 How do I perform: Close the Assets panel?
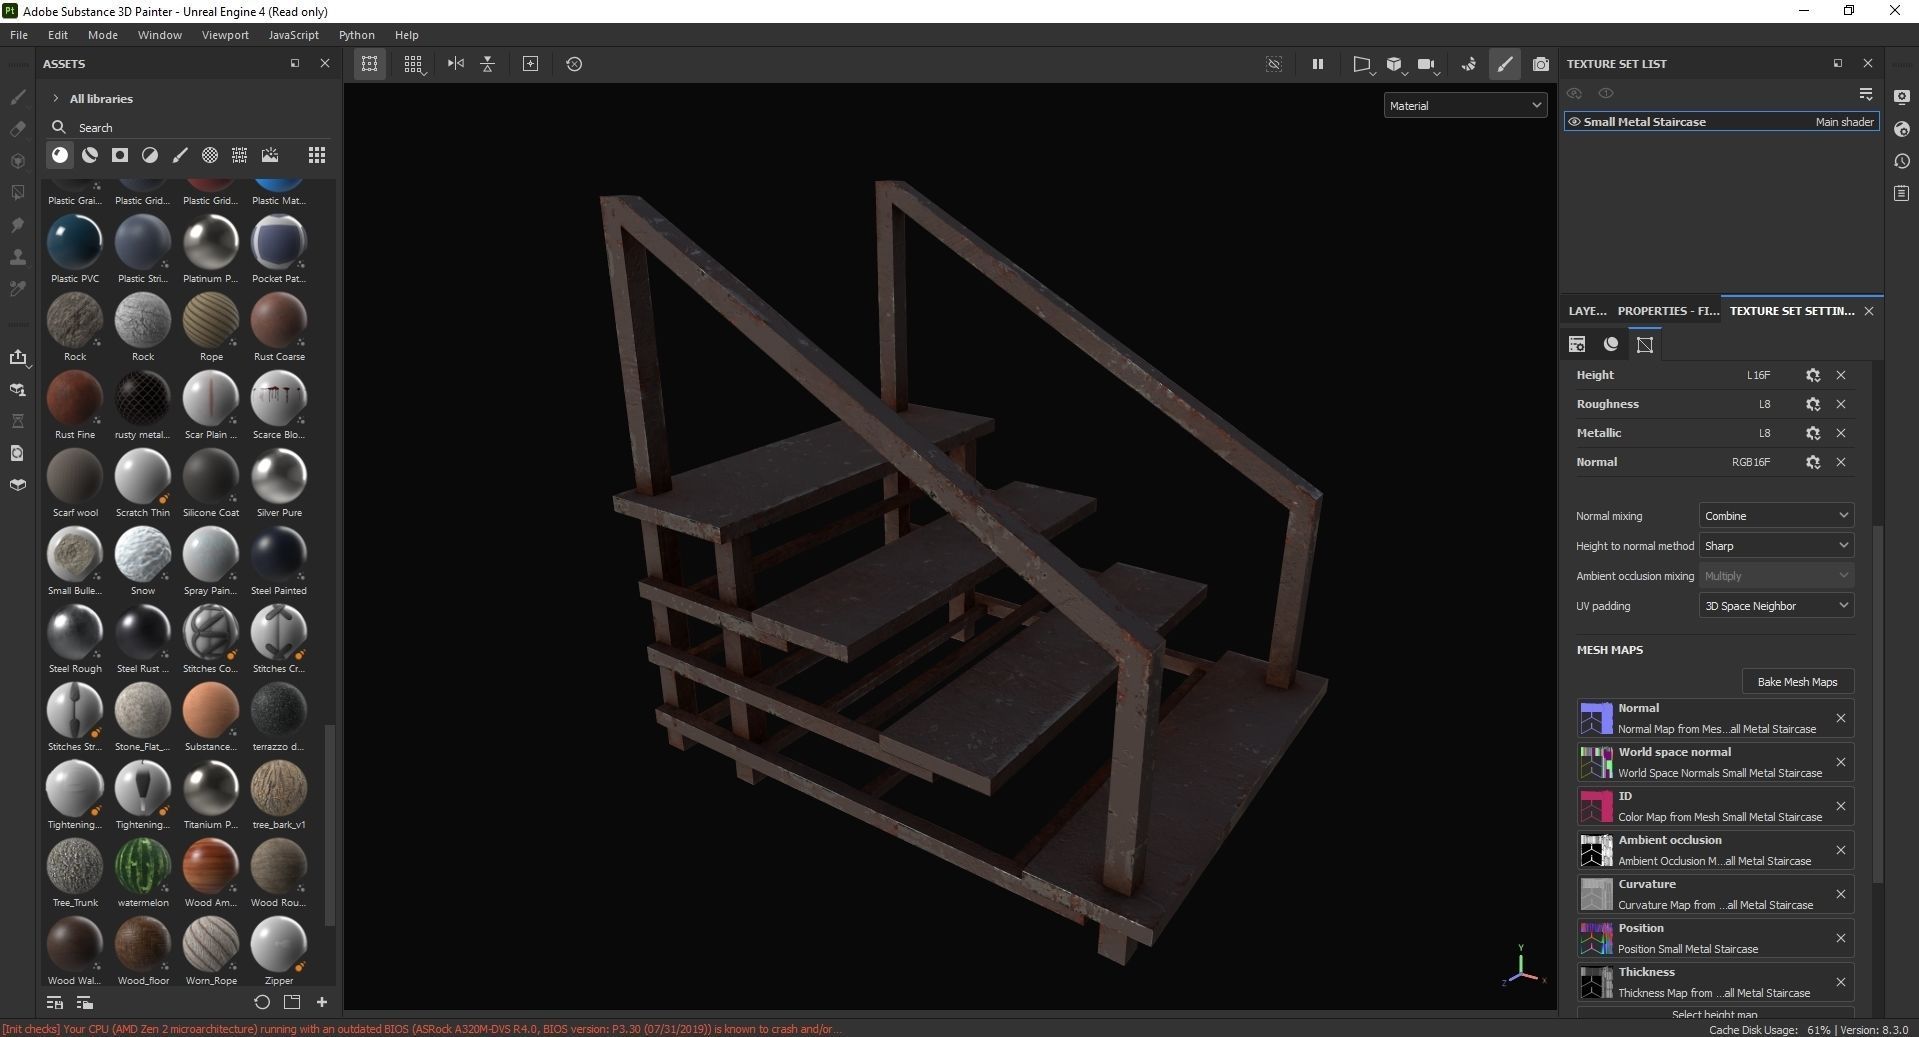324,63
